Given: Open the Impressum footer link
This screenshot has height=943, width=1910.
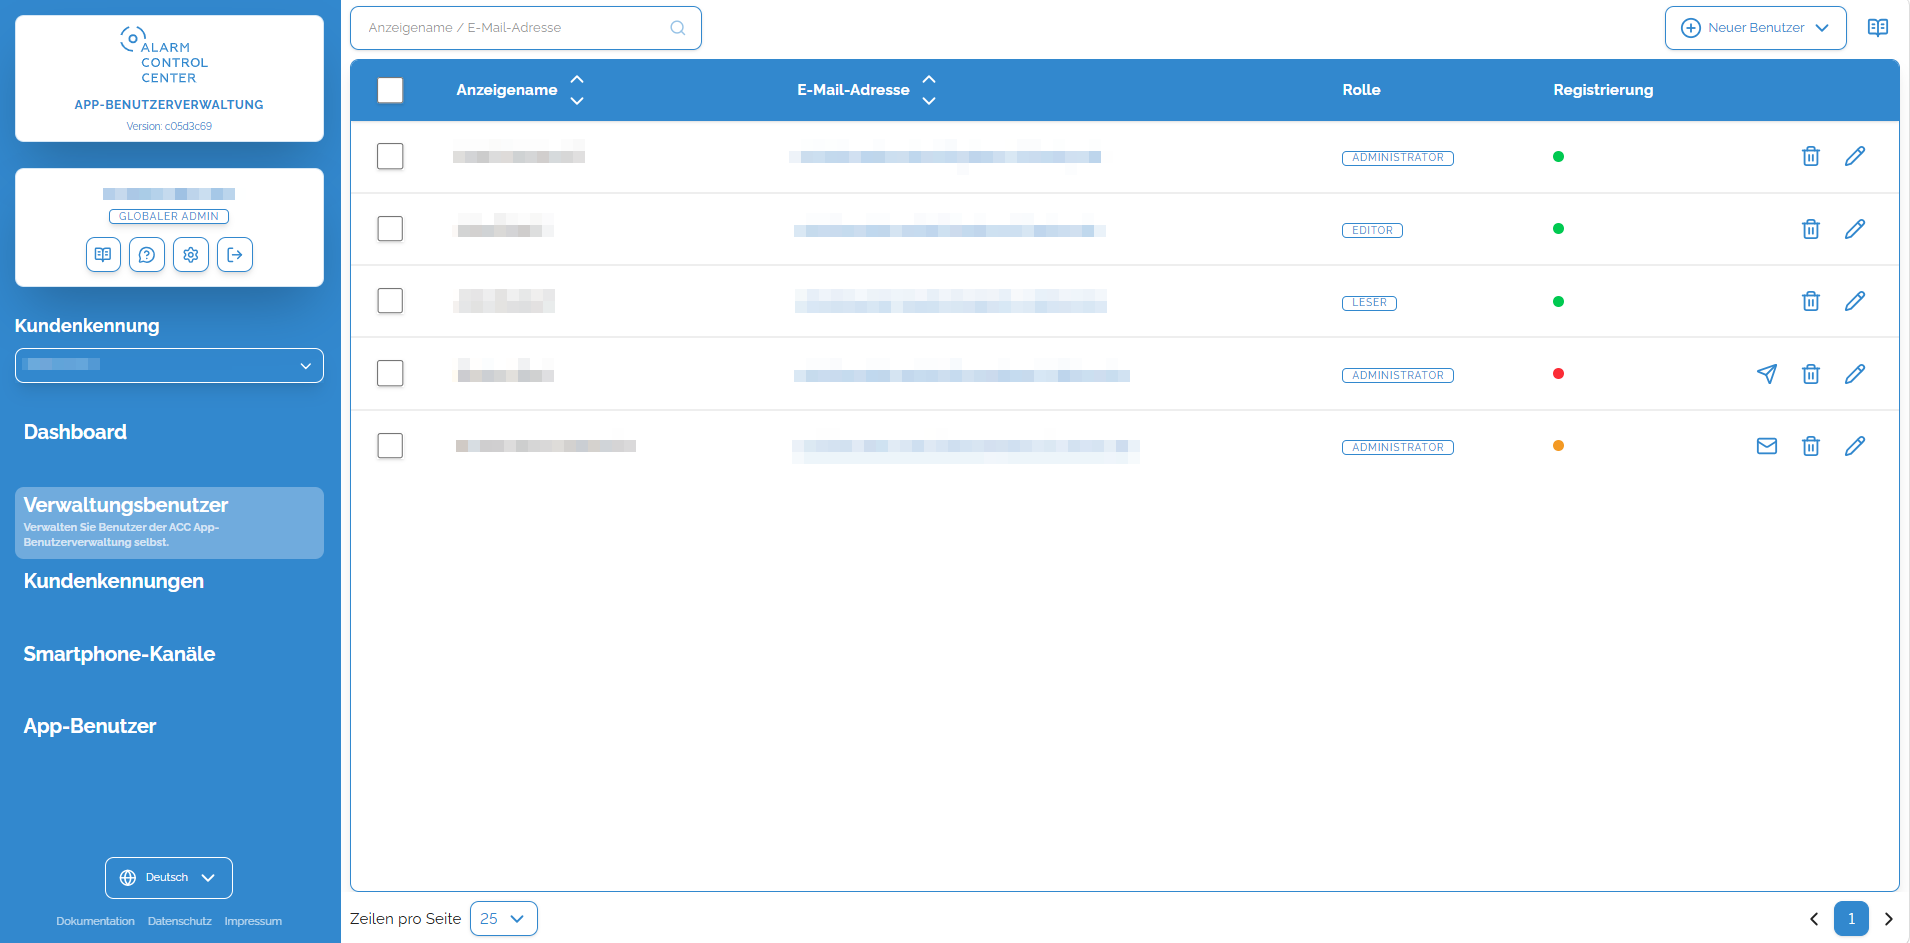Looking at the screenshot, I should (x=253, y=921).
